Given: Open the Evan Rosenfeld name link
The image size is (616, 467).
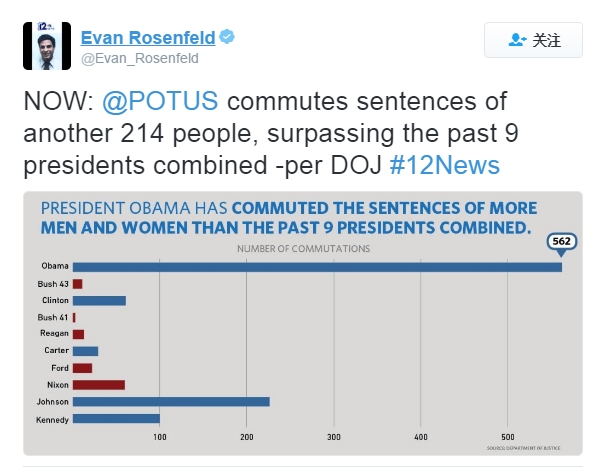Looking at the screenshot, I should [x=147, y=37].
